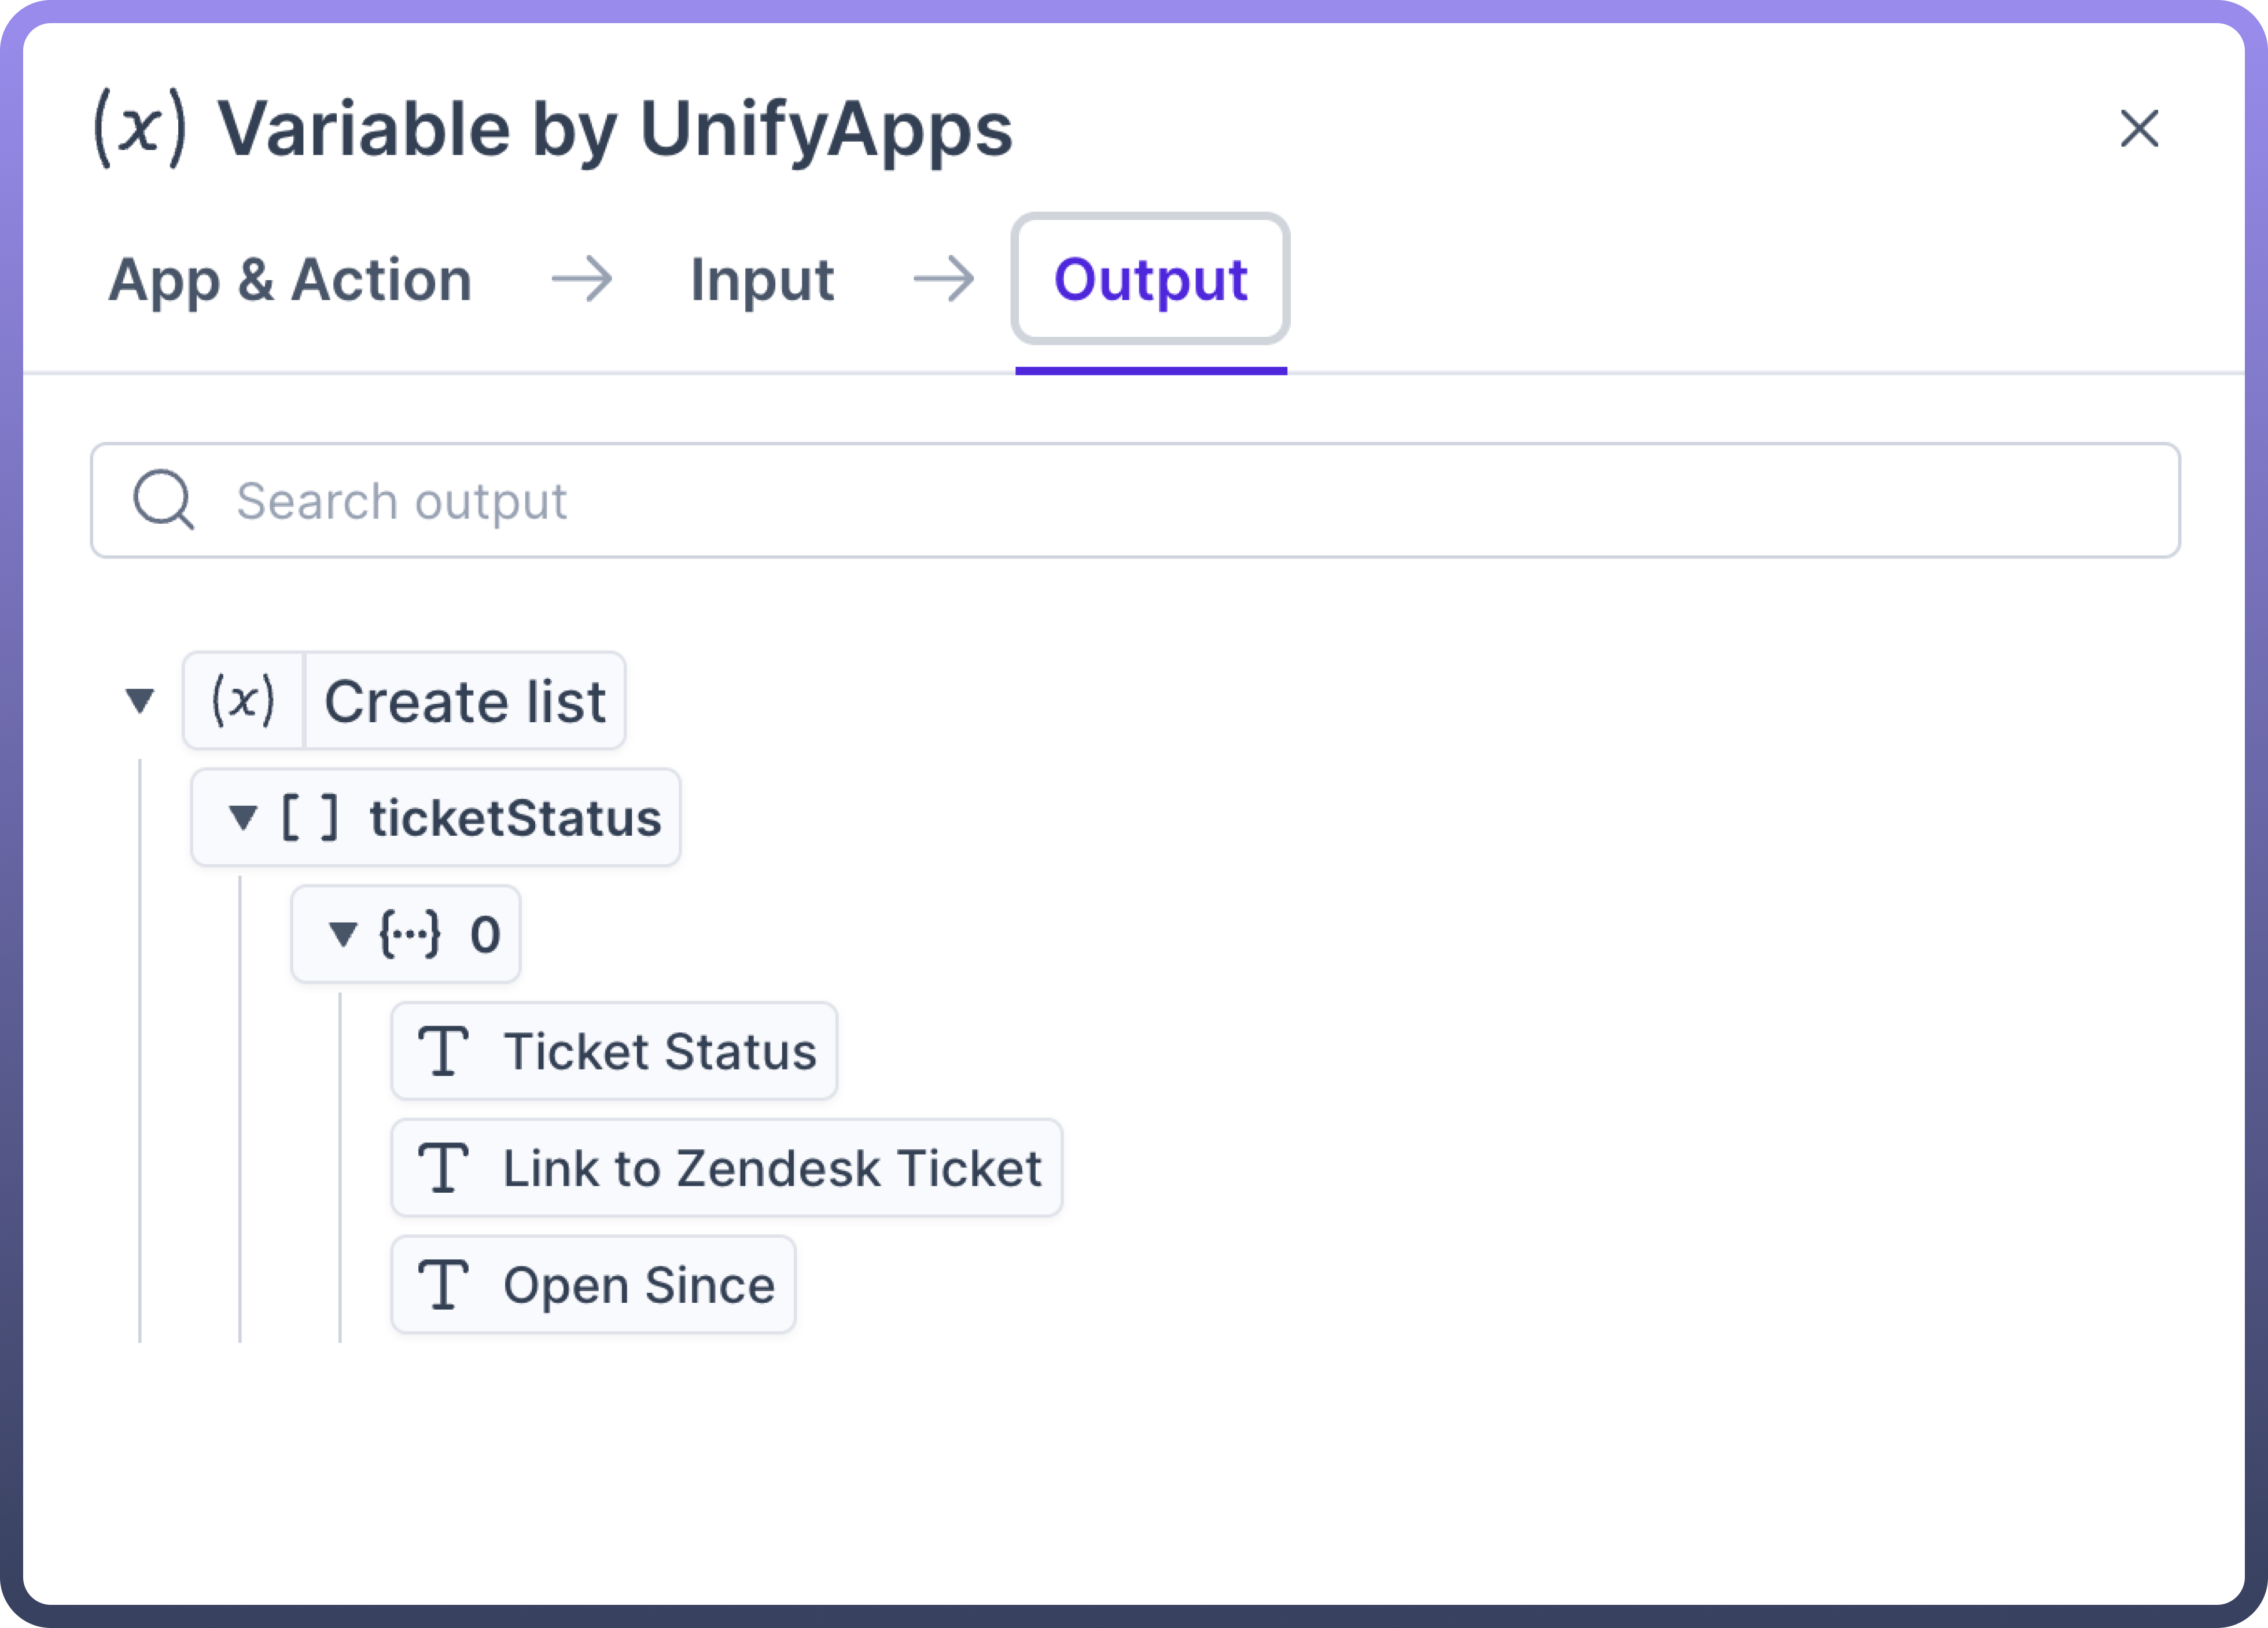Collapse the item 0 object node

point(342,934)
